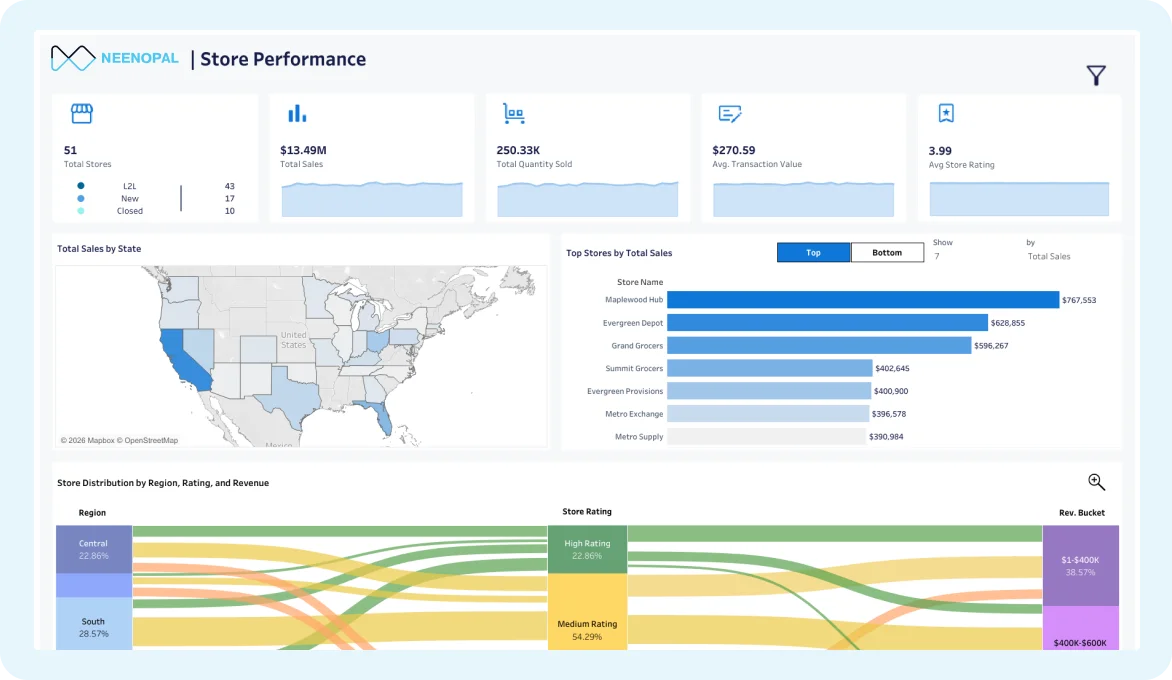The height and width of the screenshot is (680, 1172).
Task: Select the Top toggle button
Action: [x=813, y=253]
